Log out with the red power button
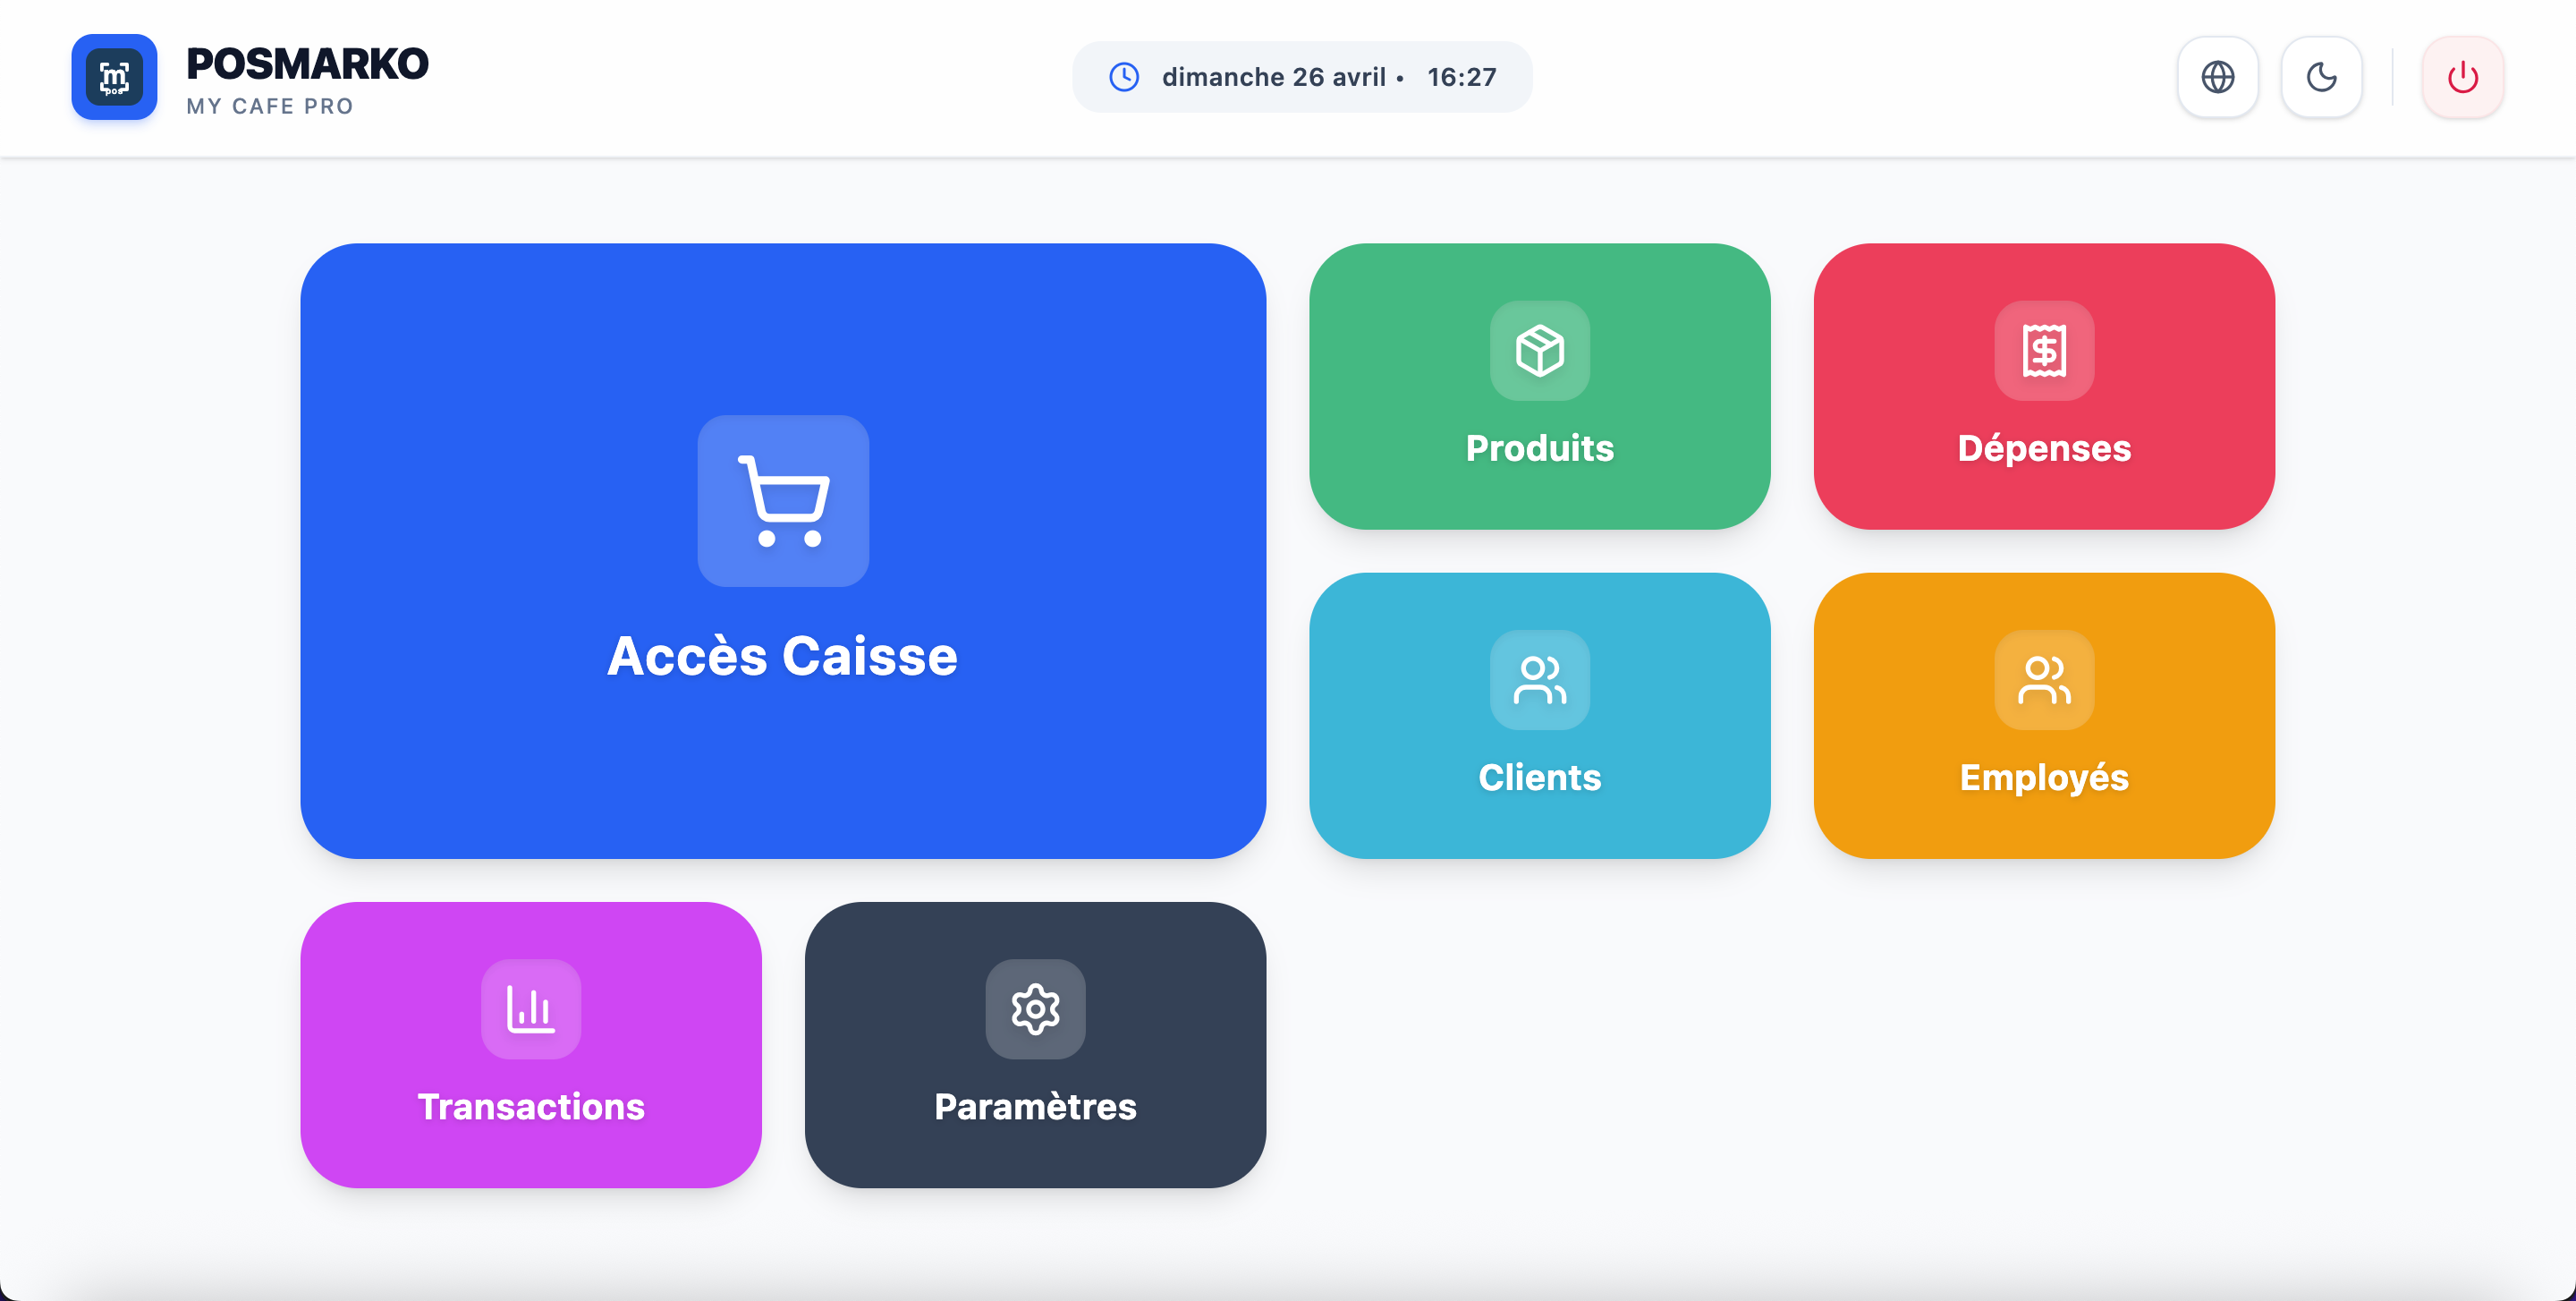 tap(2463, 77)
